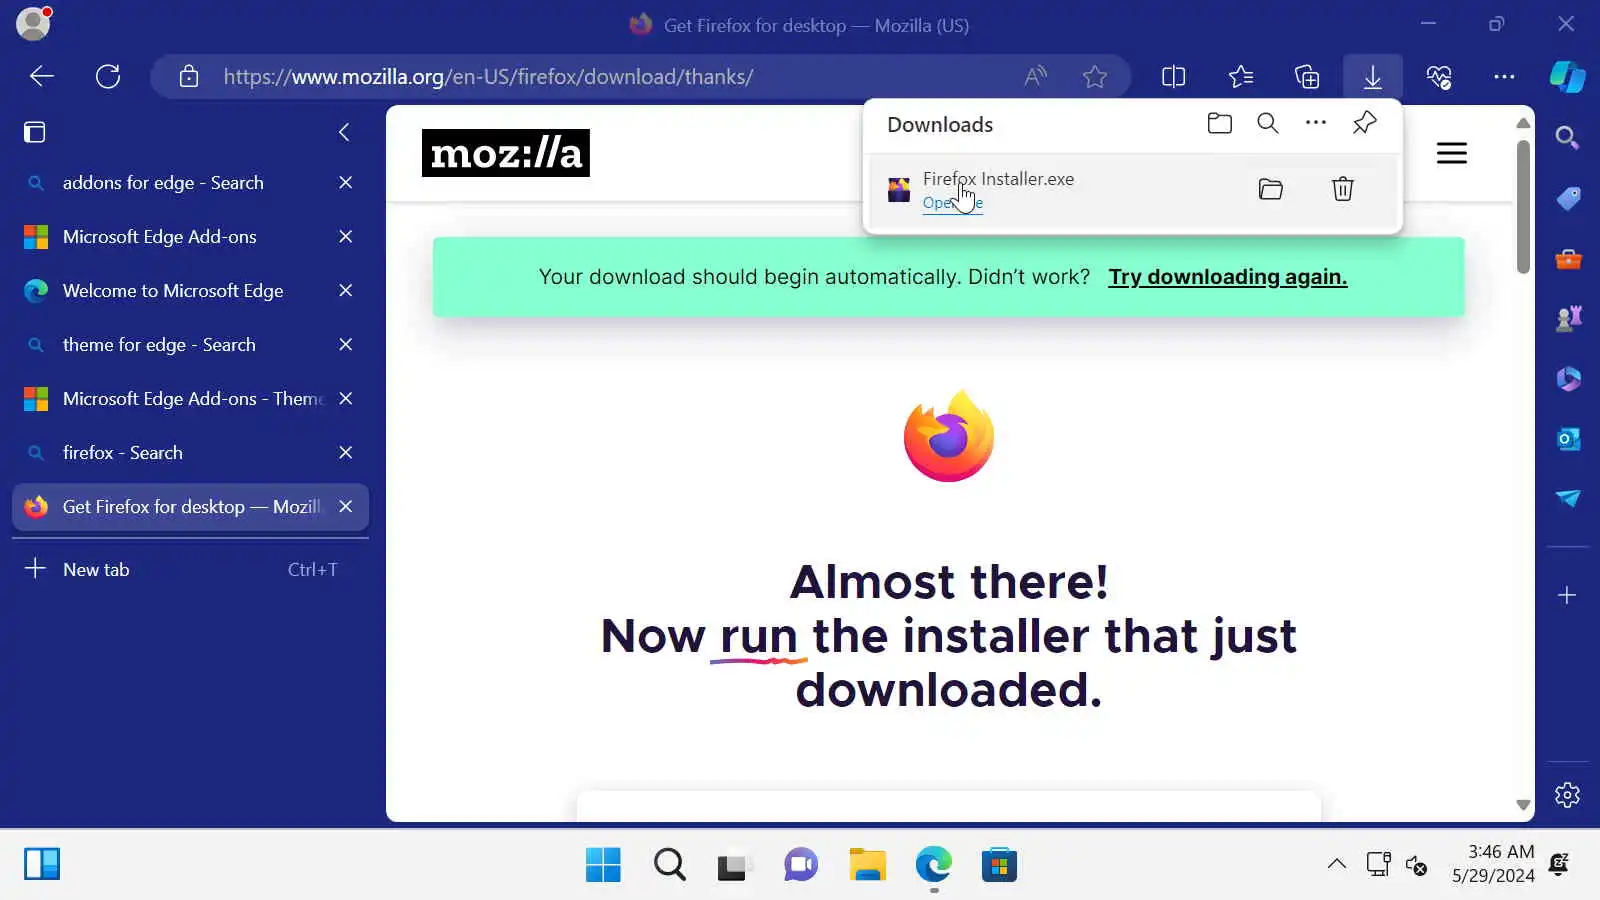Viewport: 1600px width, 900px height.
Task: Open Collections panel
Action: (1307, 77)
